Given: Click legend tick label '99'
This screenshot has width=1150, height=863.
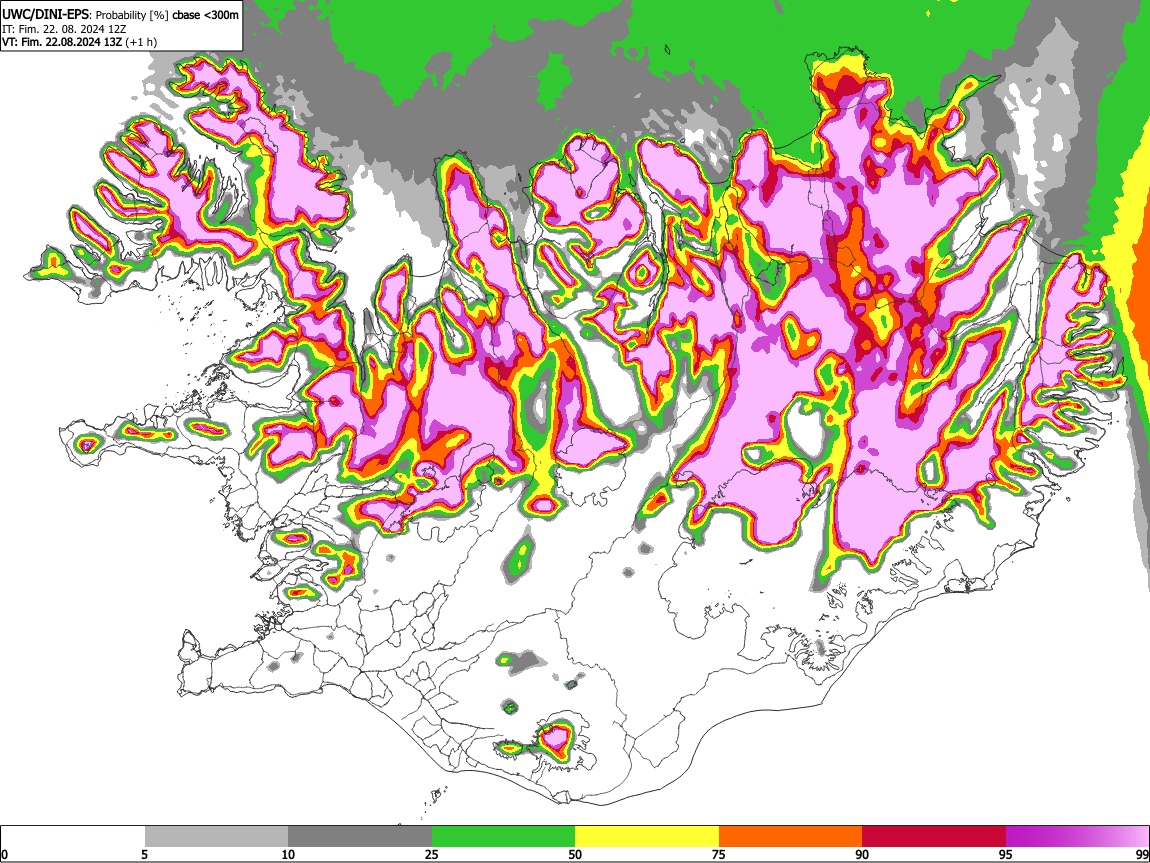Looking at the screenshot, I should [x=1142, y=855].
